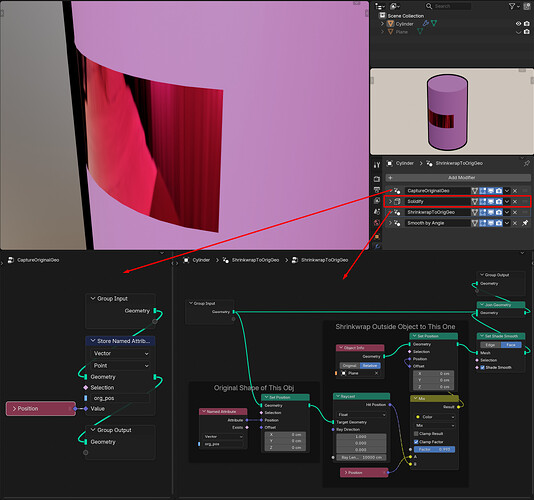The width and height of the screenshot is (534, 500).
Task: Clear the Plane object in Object Info node
Action: coord(376,373)
